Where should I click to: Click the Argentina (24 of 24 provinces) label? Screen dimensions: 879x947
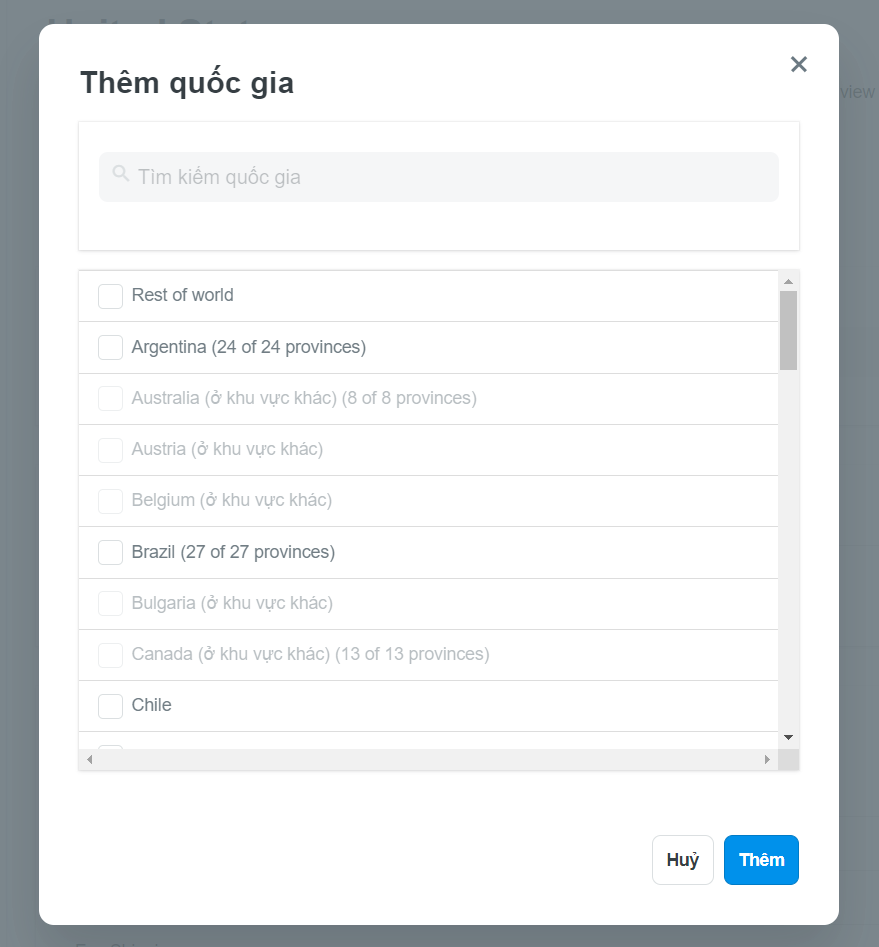[249, 347]
